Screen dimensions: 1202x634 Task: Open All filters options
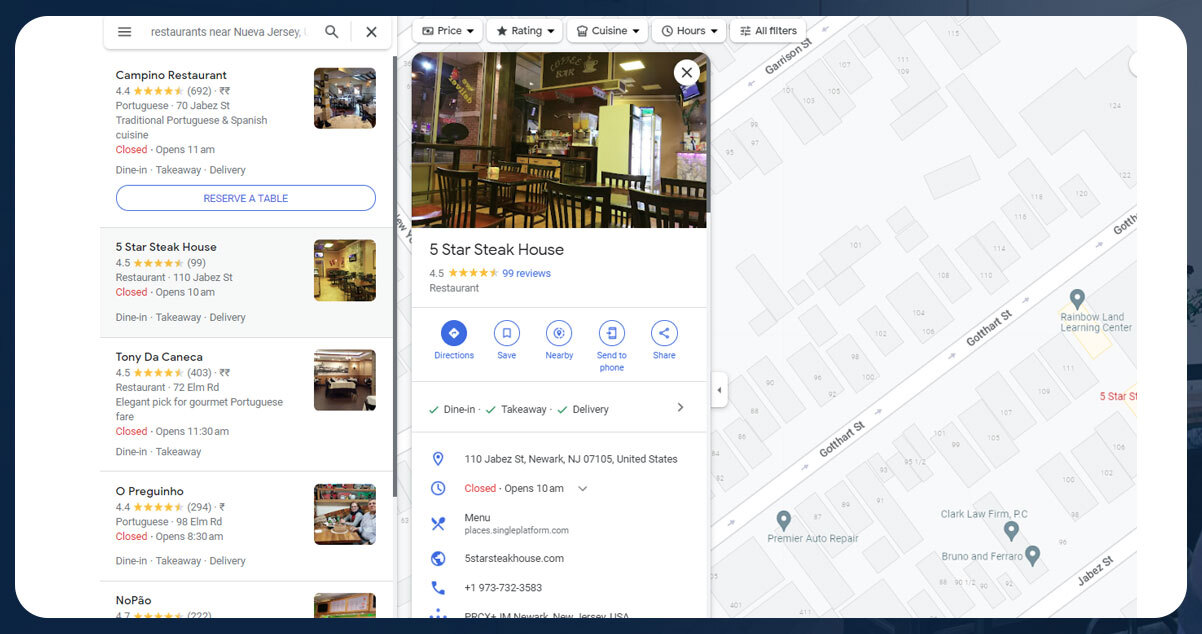(768, 30)
